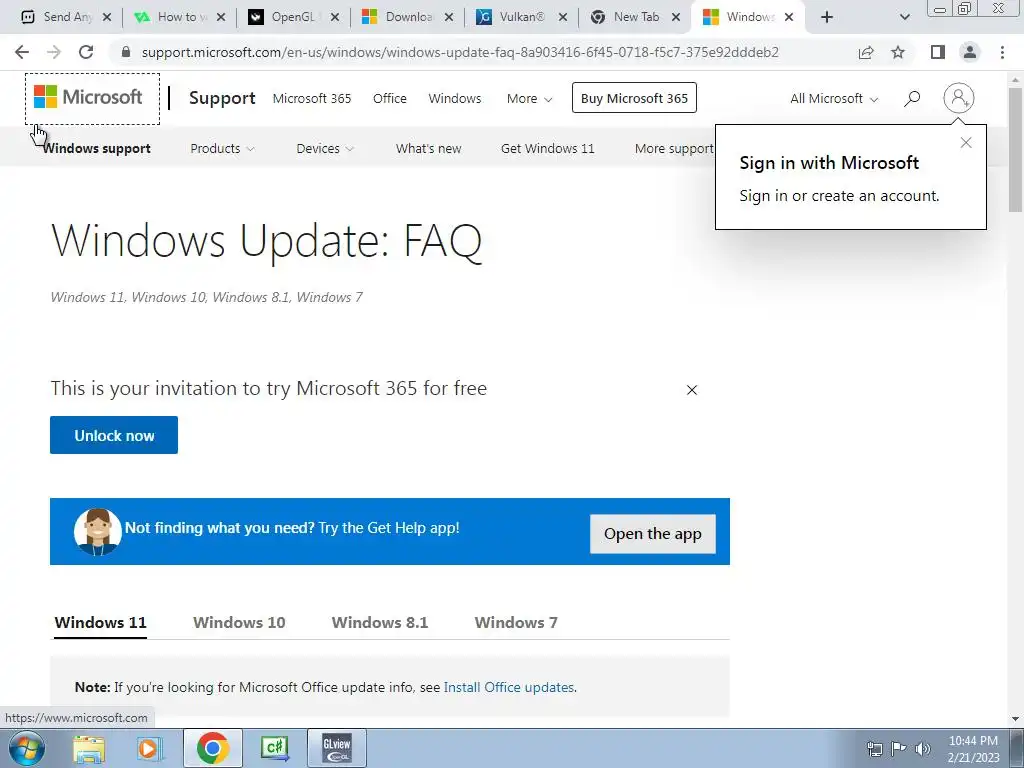
Task: Open the tab search dropdown
Action: pyautogui.click(x=904, y=17)
